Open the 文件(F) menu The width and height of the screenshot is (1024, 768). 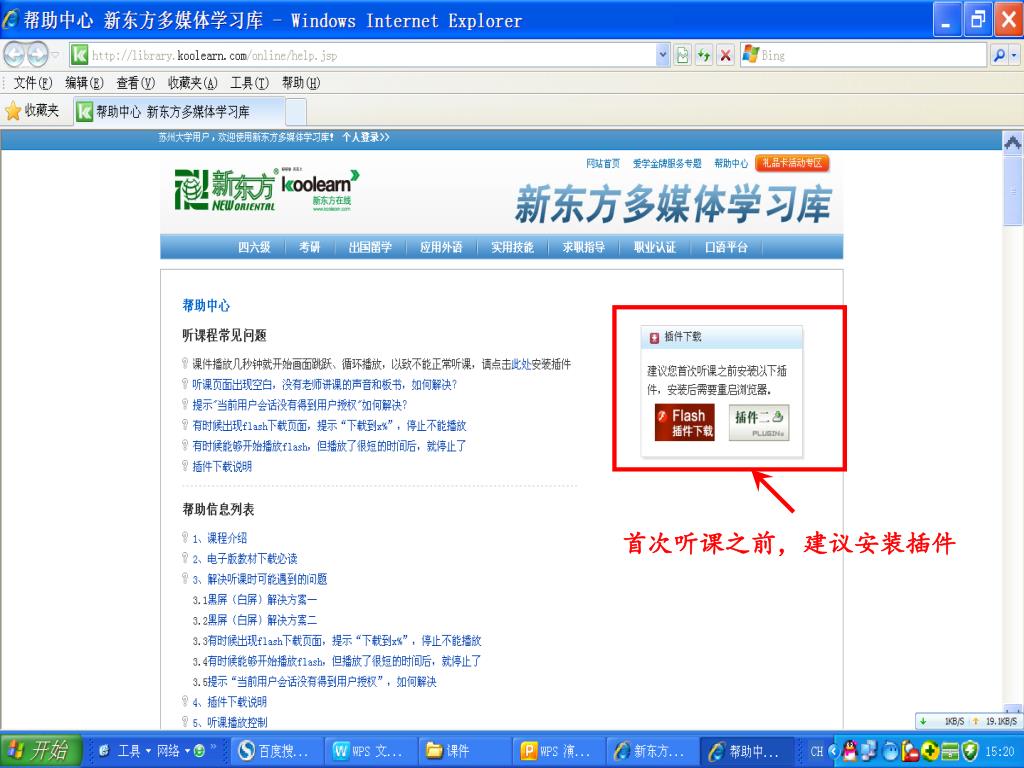(33, 83)
